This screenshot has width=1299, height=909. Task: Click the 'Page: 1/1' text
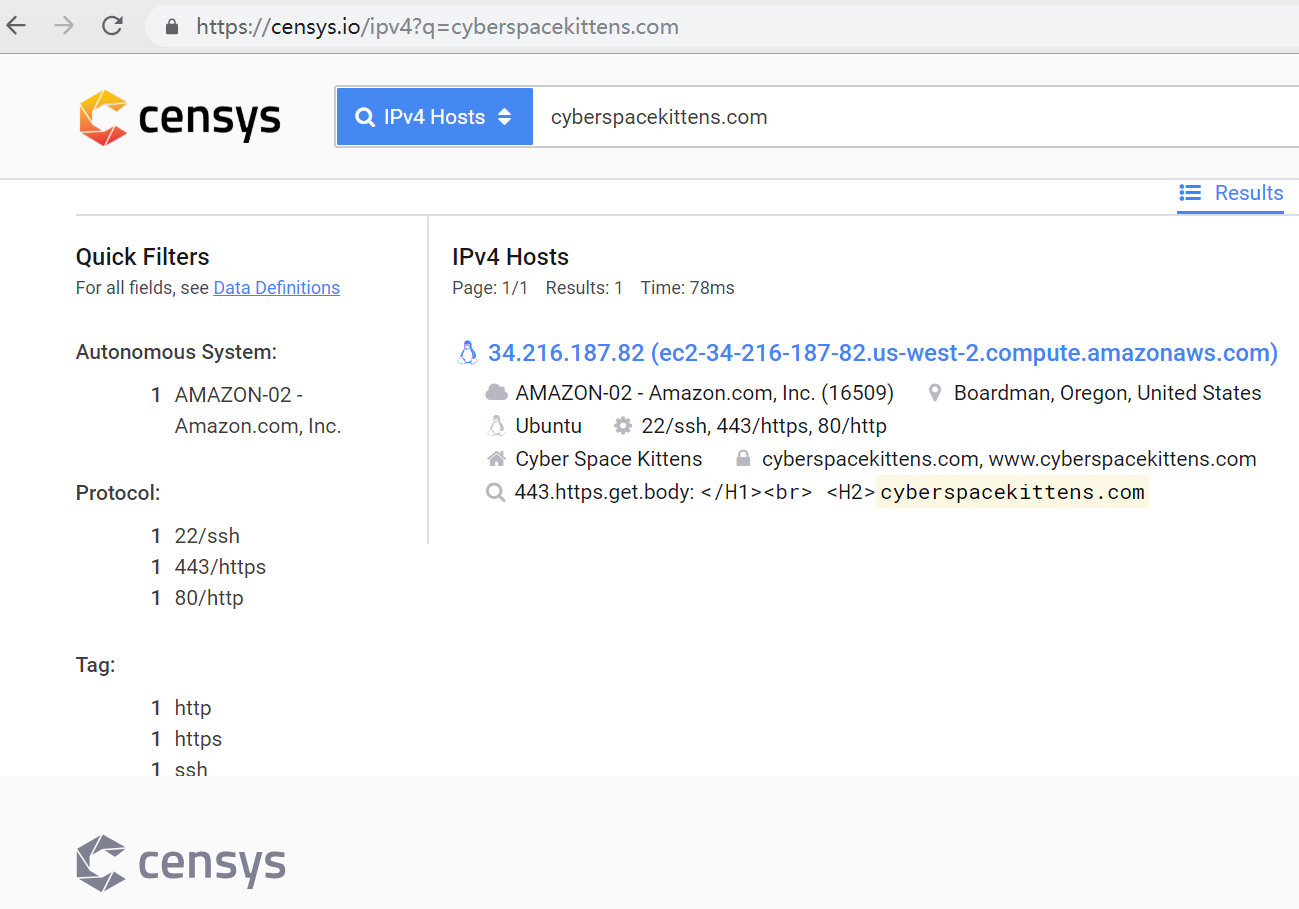pos(490,288)
